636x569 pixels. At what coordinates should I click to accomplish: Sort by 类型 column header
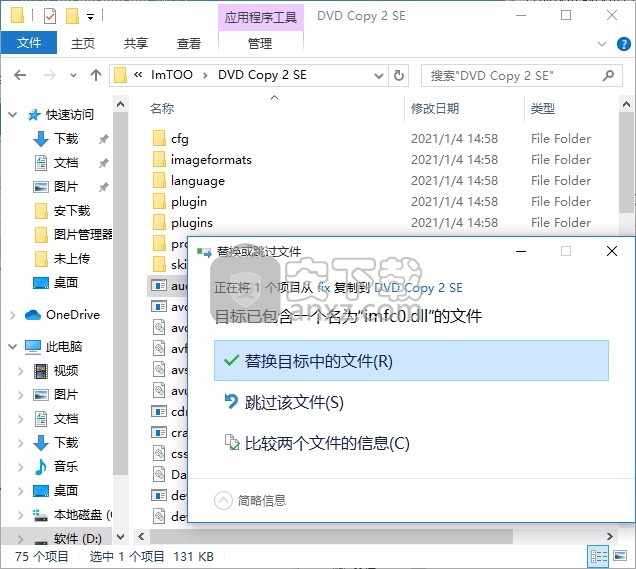[x=543, y=108]
